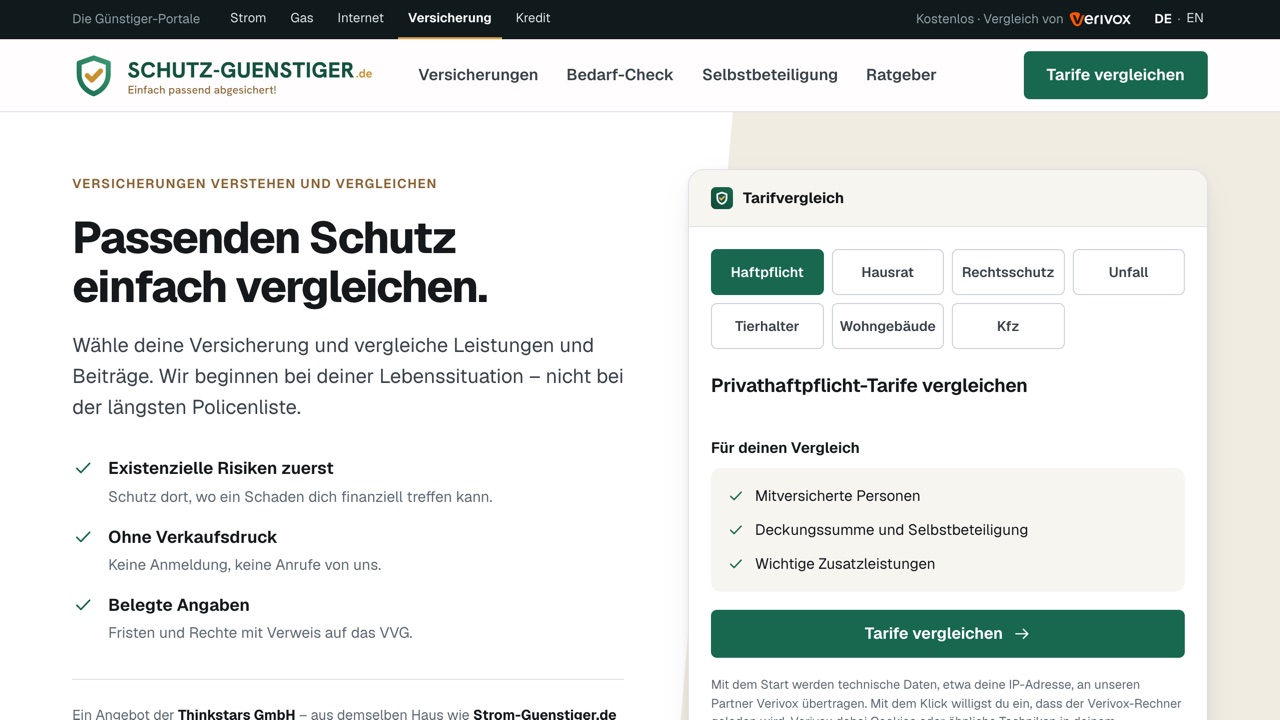Open the Ratgeber menu item
The width and height of the screenshot is (1280, 720).
(x=901, y=75)
